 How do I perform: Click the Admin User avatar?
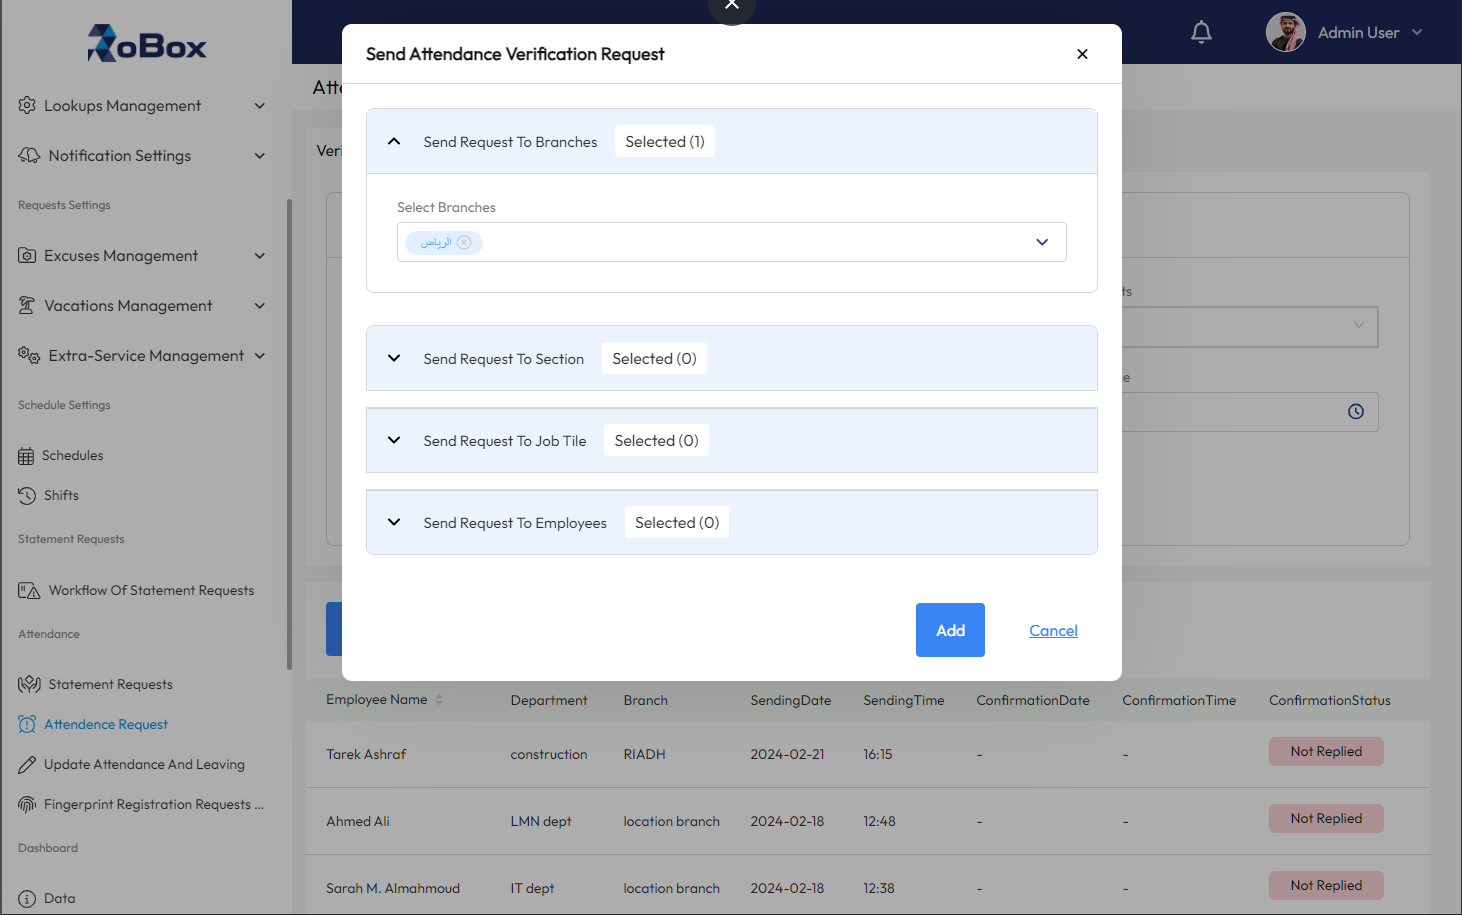(x=1285, y=32)
